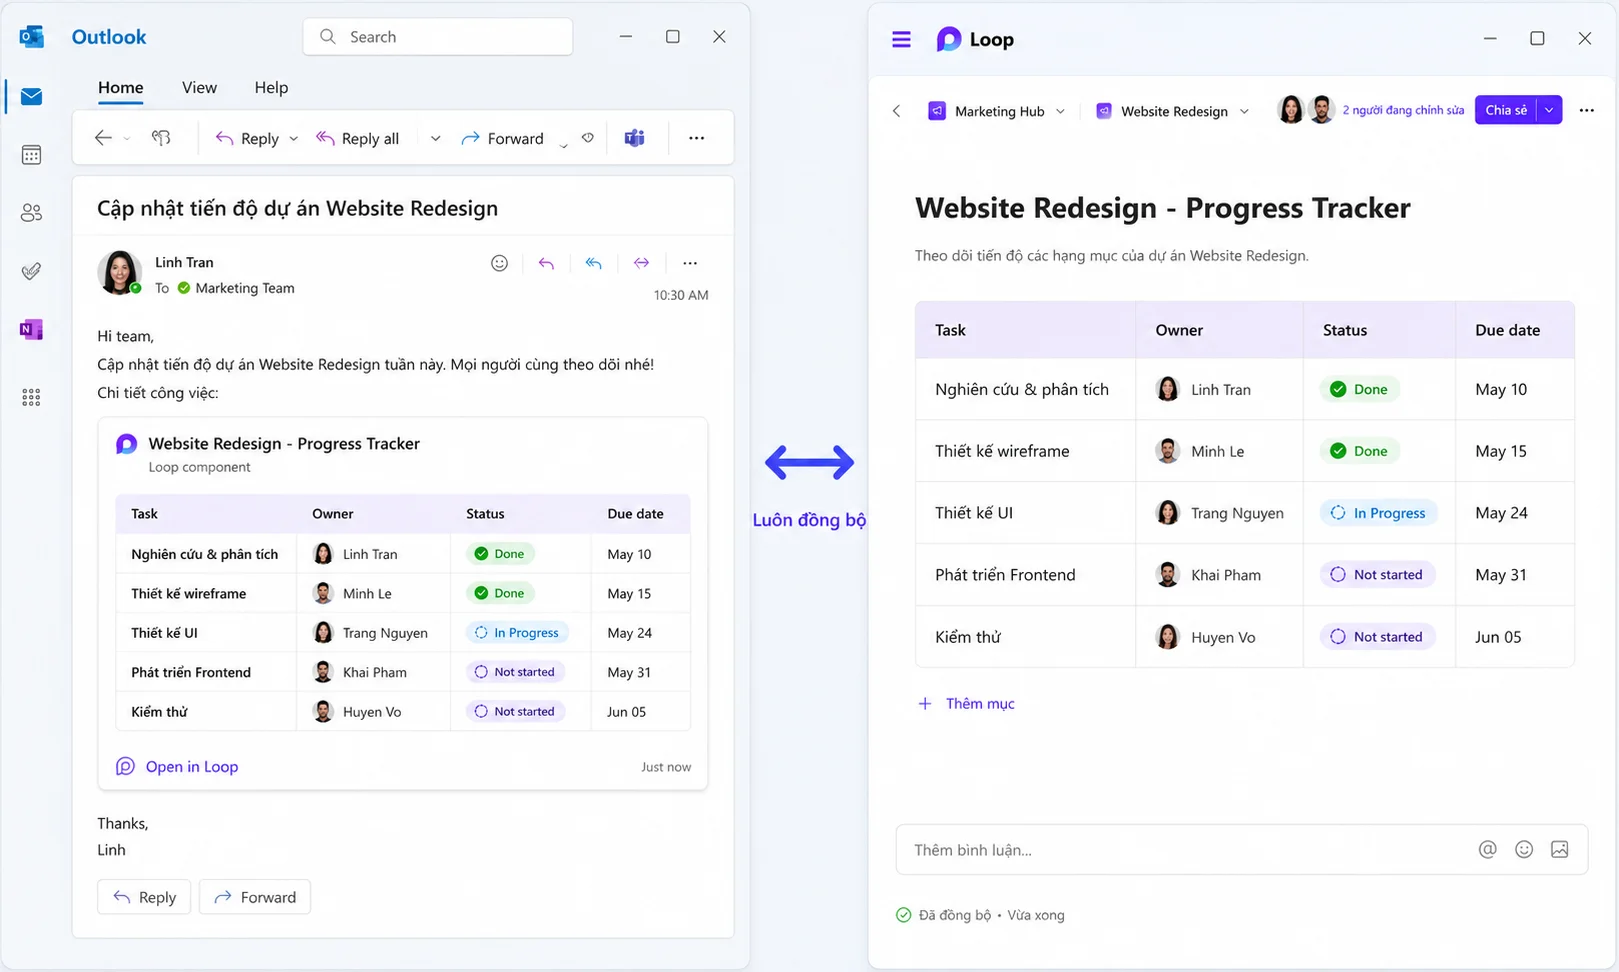Click reply arrow icon in message header
This screenshot has width=1619, height=972.
pyautogui.click(x=546, y=263)
